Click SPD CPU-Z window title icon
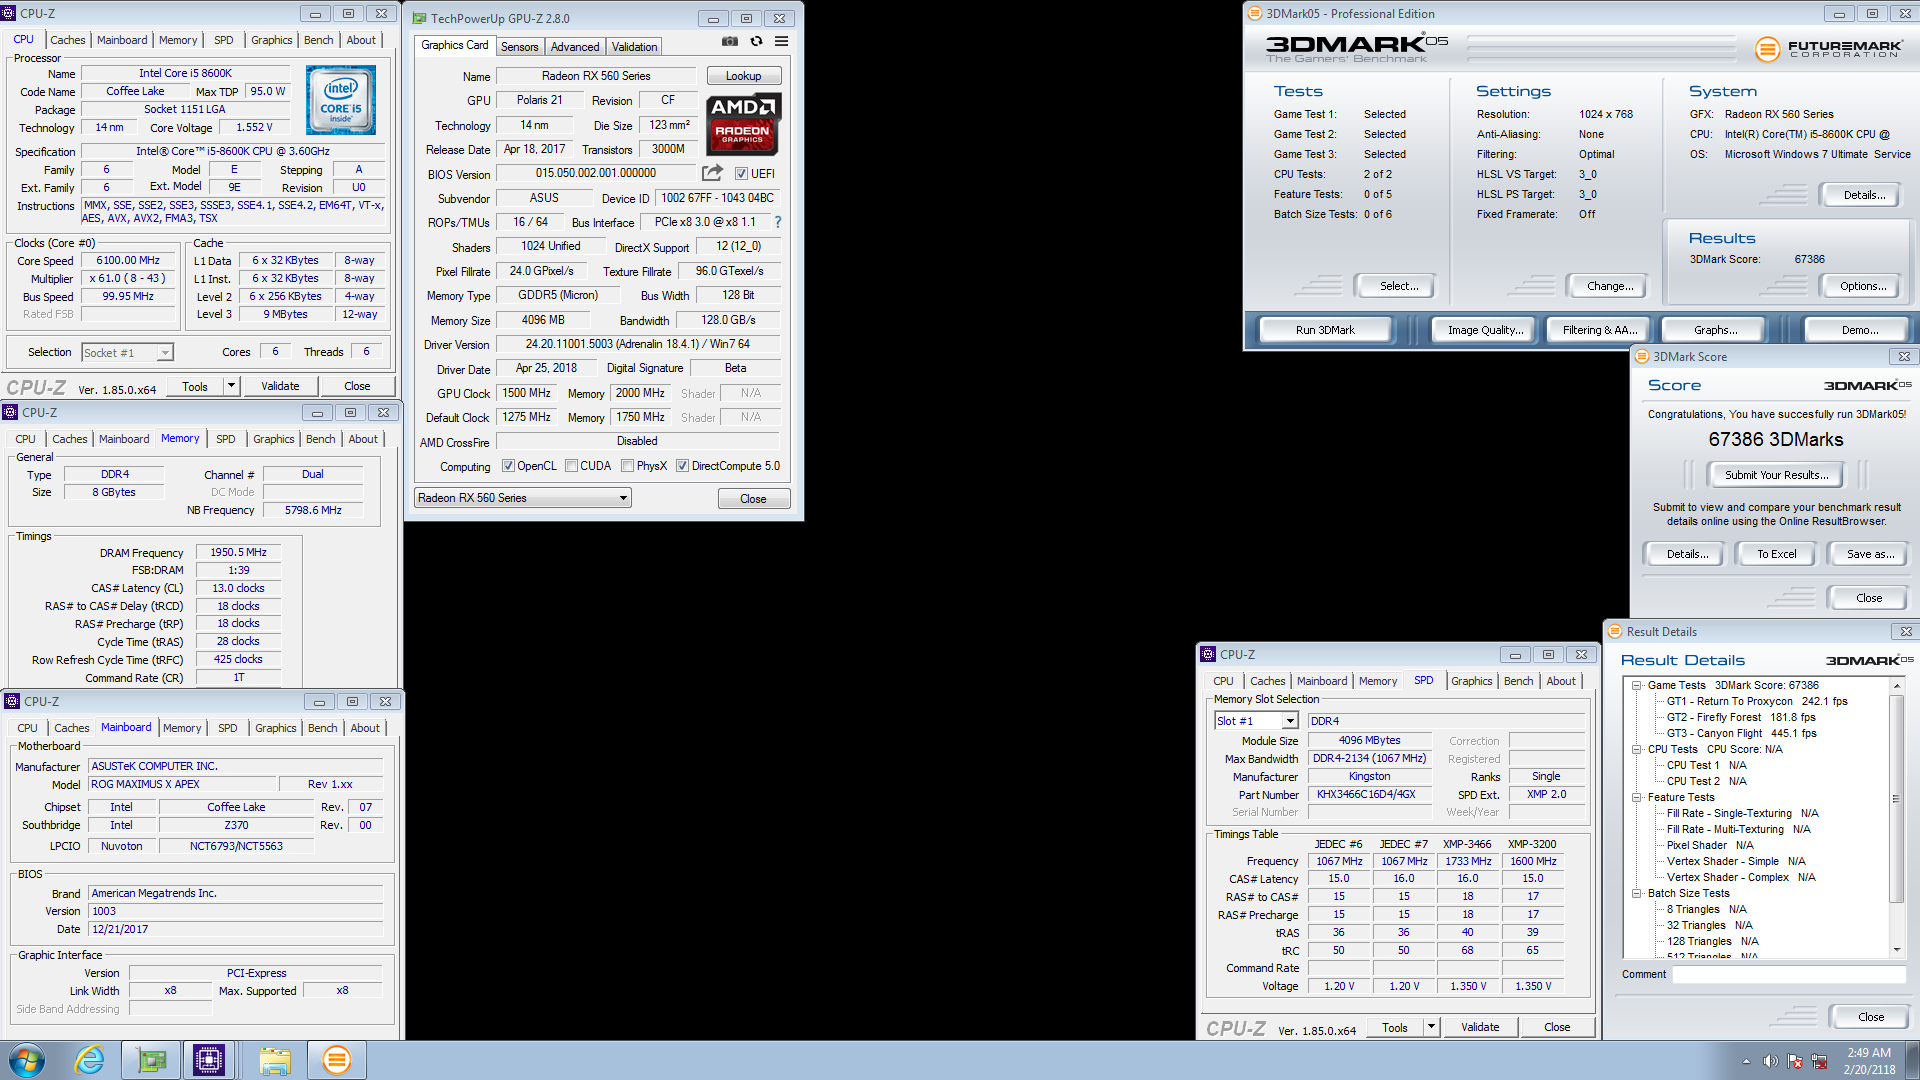Image resolution: width=1920 pixels, height=1080 pixels. click(1208, 654)
